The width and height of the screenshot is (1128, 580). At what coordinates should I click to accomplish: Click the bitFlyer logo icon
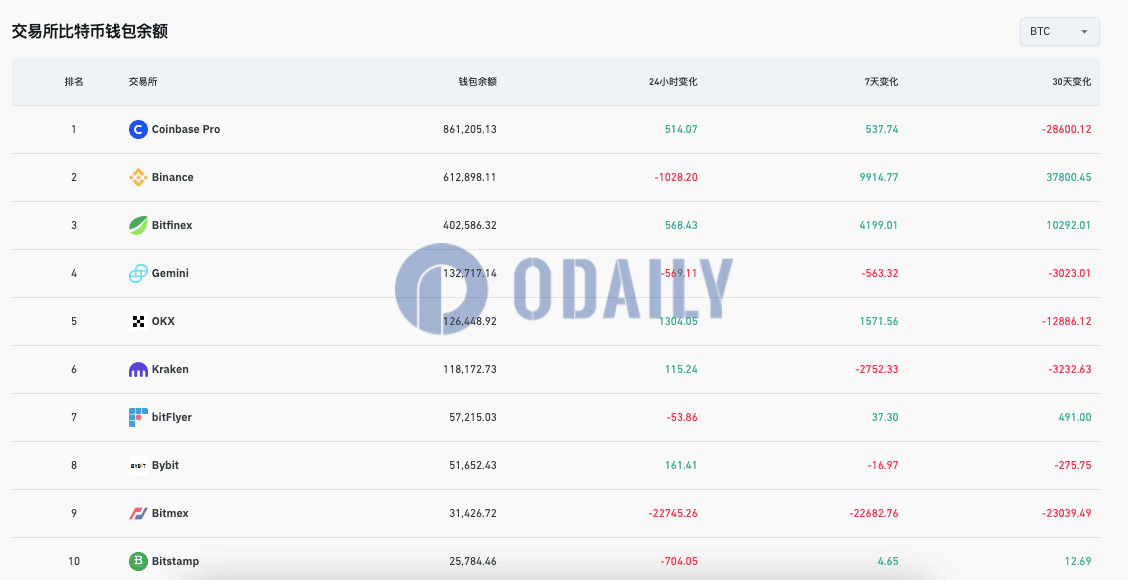(138, 417)
